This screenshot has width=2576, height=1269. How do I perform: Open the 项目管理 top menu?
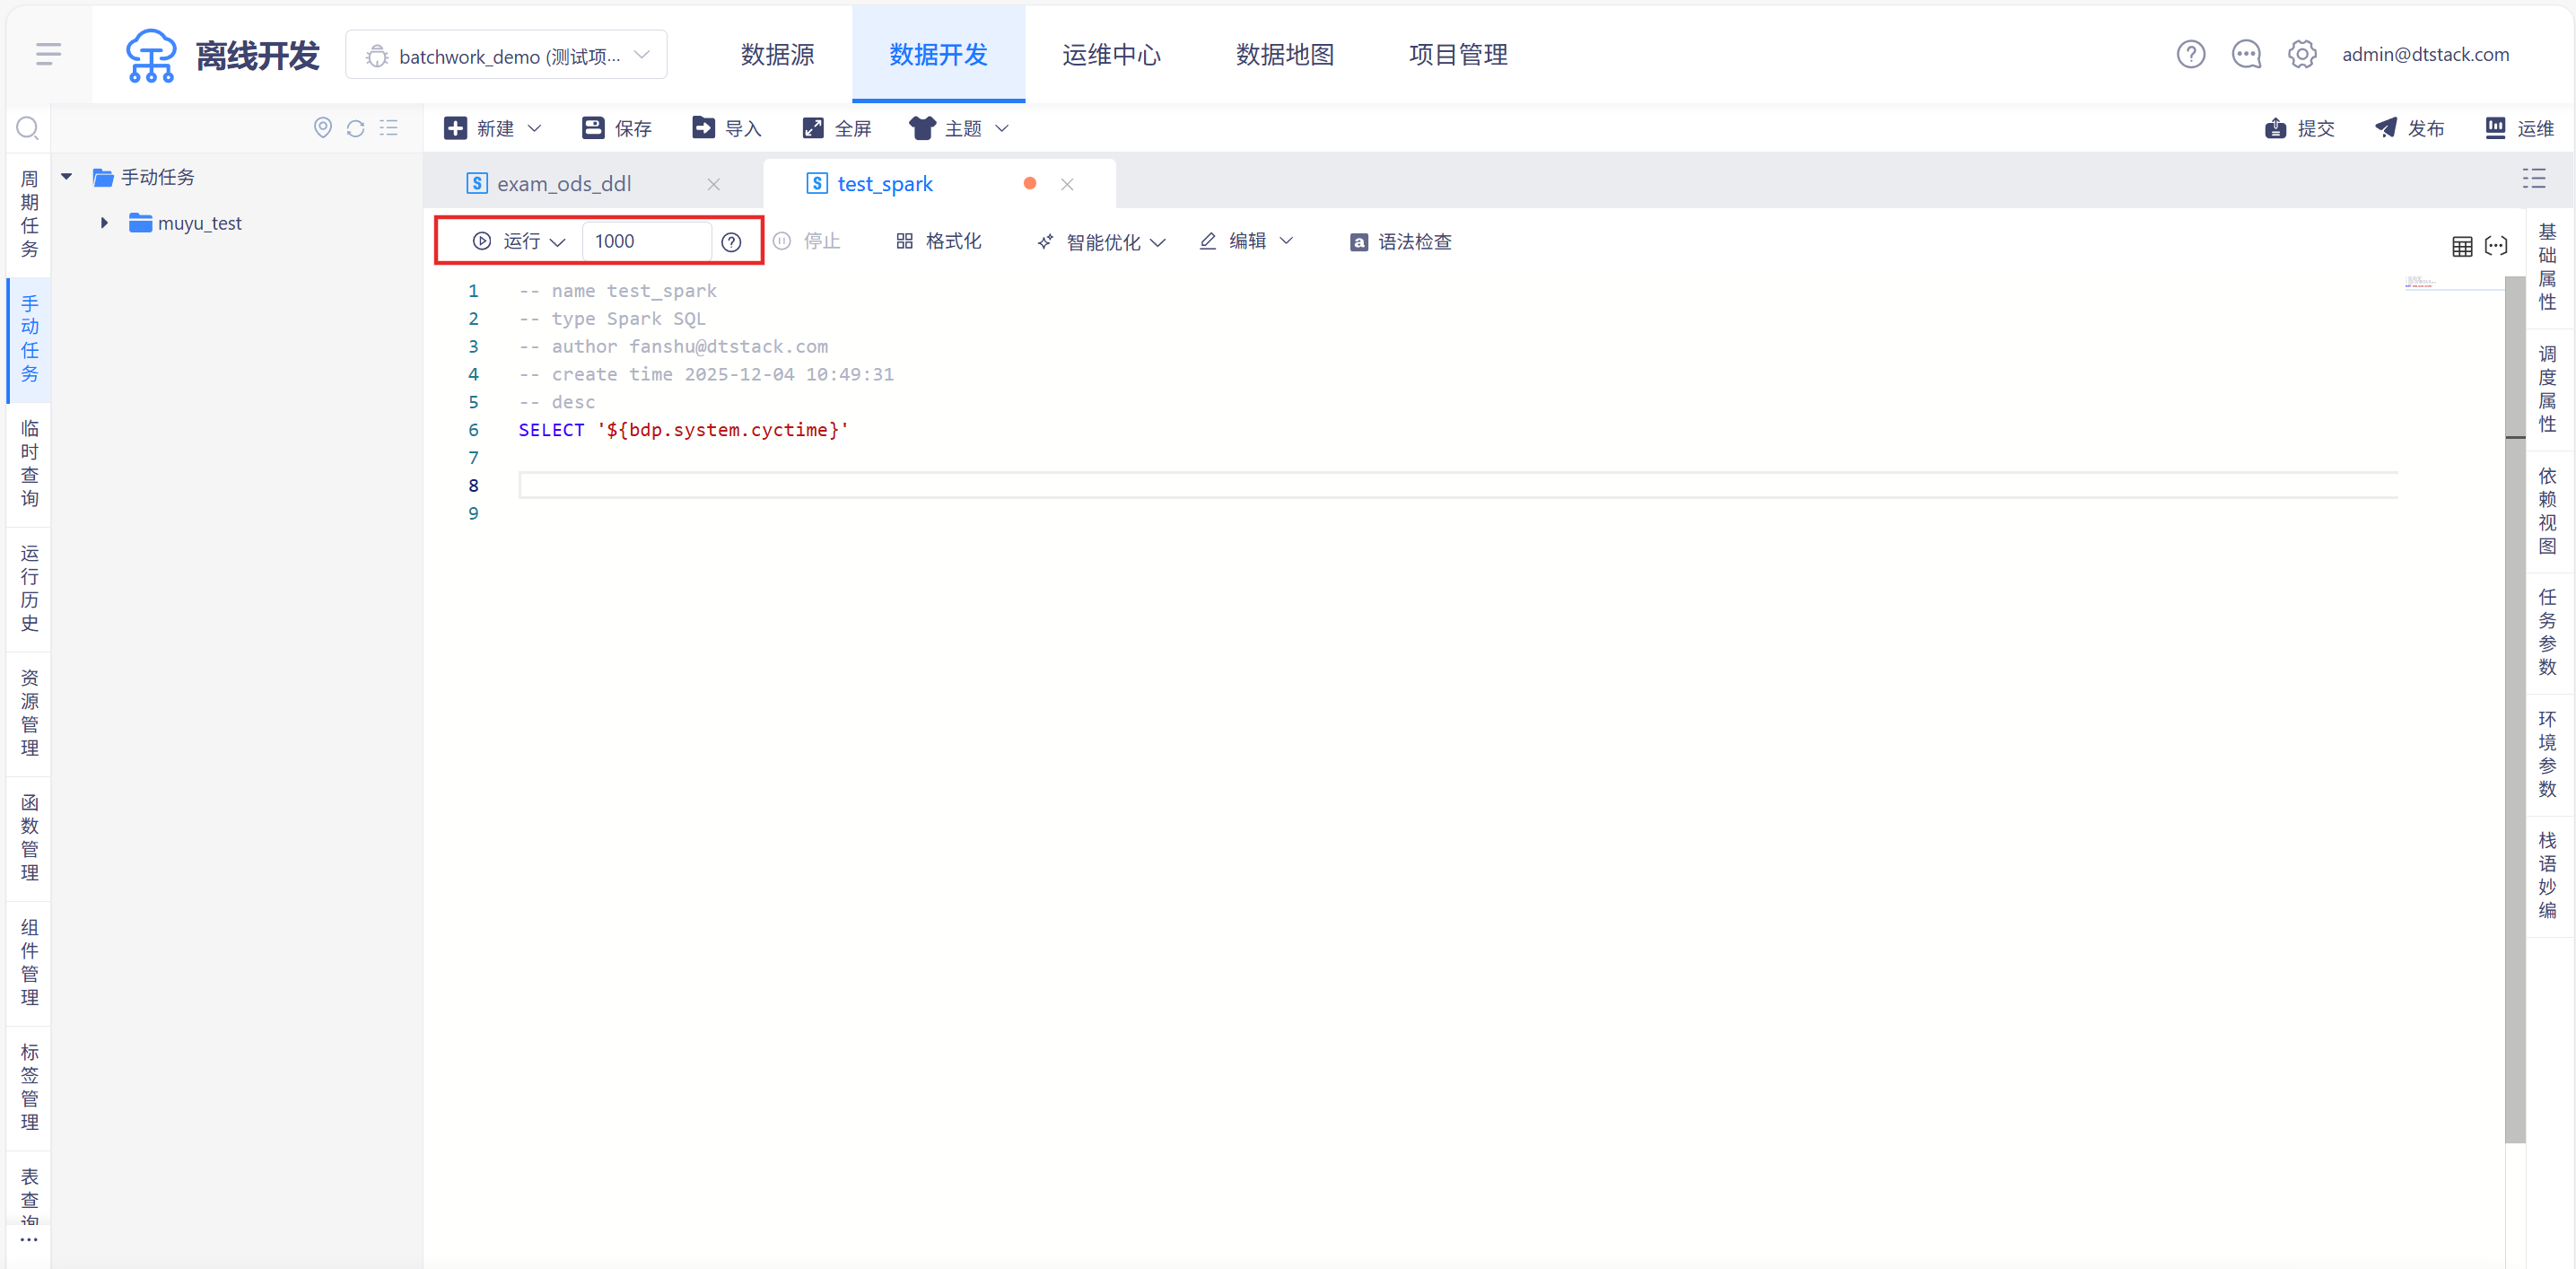1458,54
